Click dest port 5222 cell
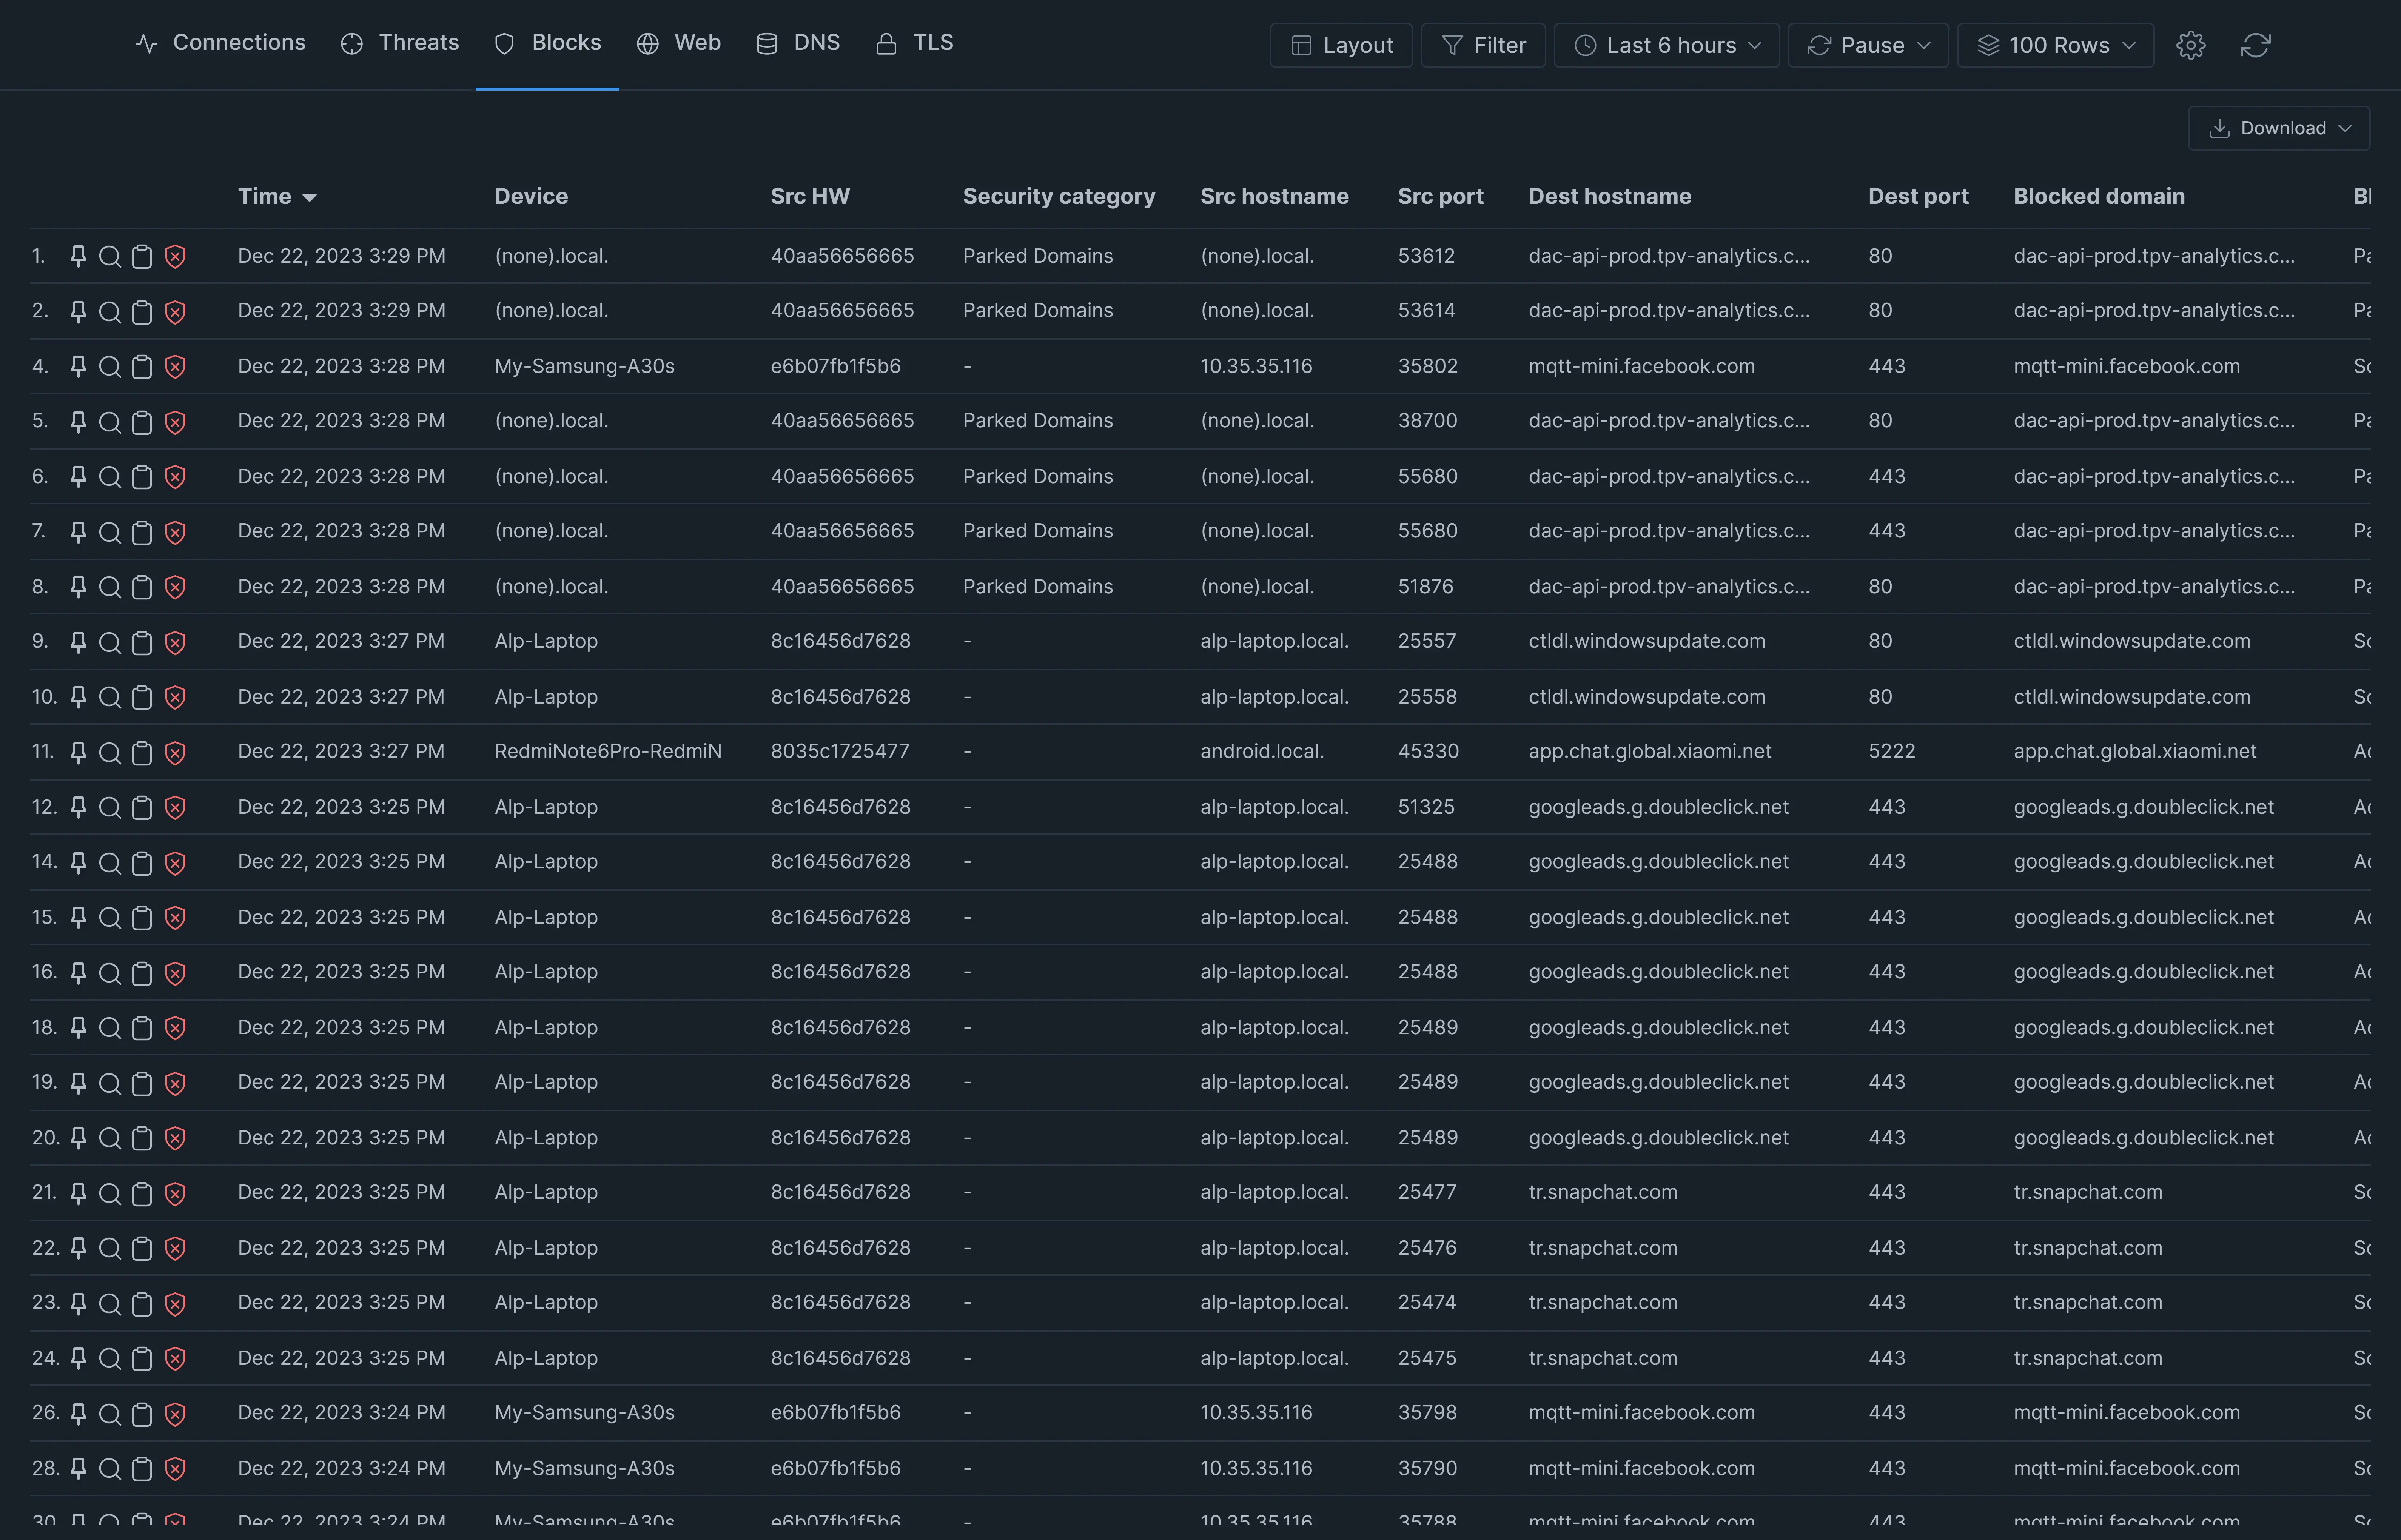This screenshot has height=1540, width=2401. tap(1892, 751)
